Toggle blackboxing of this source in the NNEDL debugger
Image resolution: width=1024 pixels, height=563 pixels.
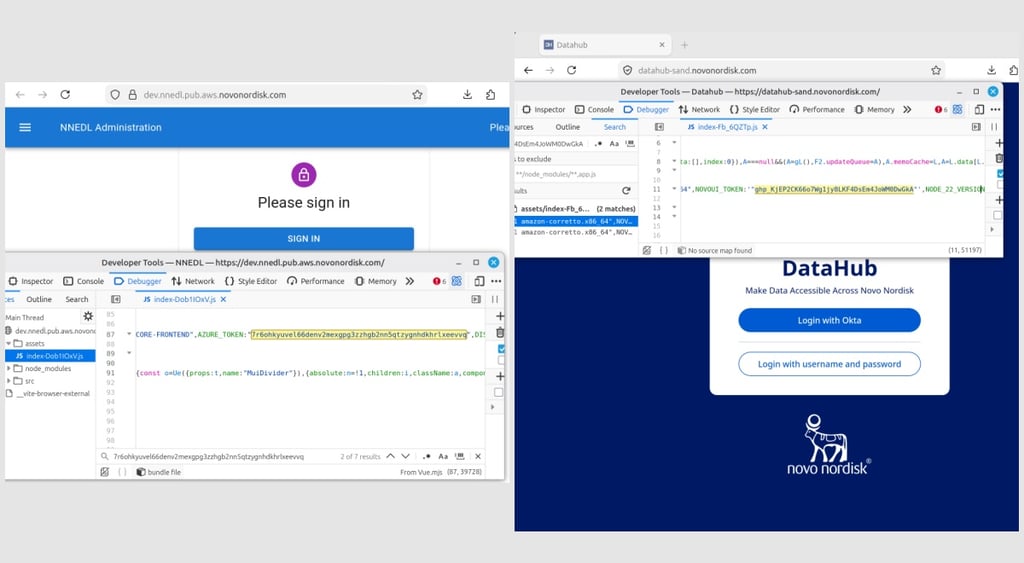point(104,472)
